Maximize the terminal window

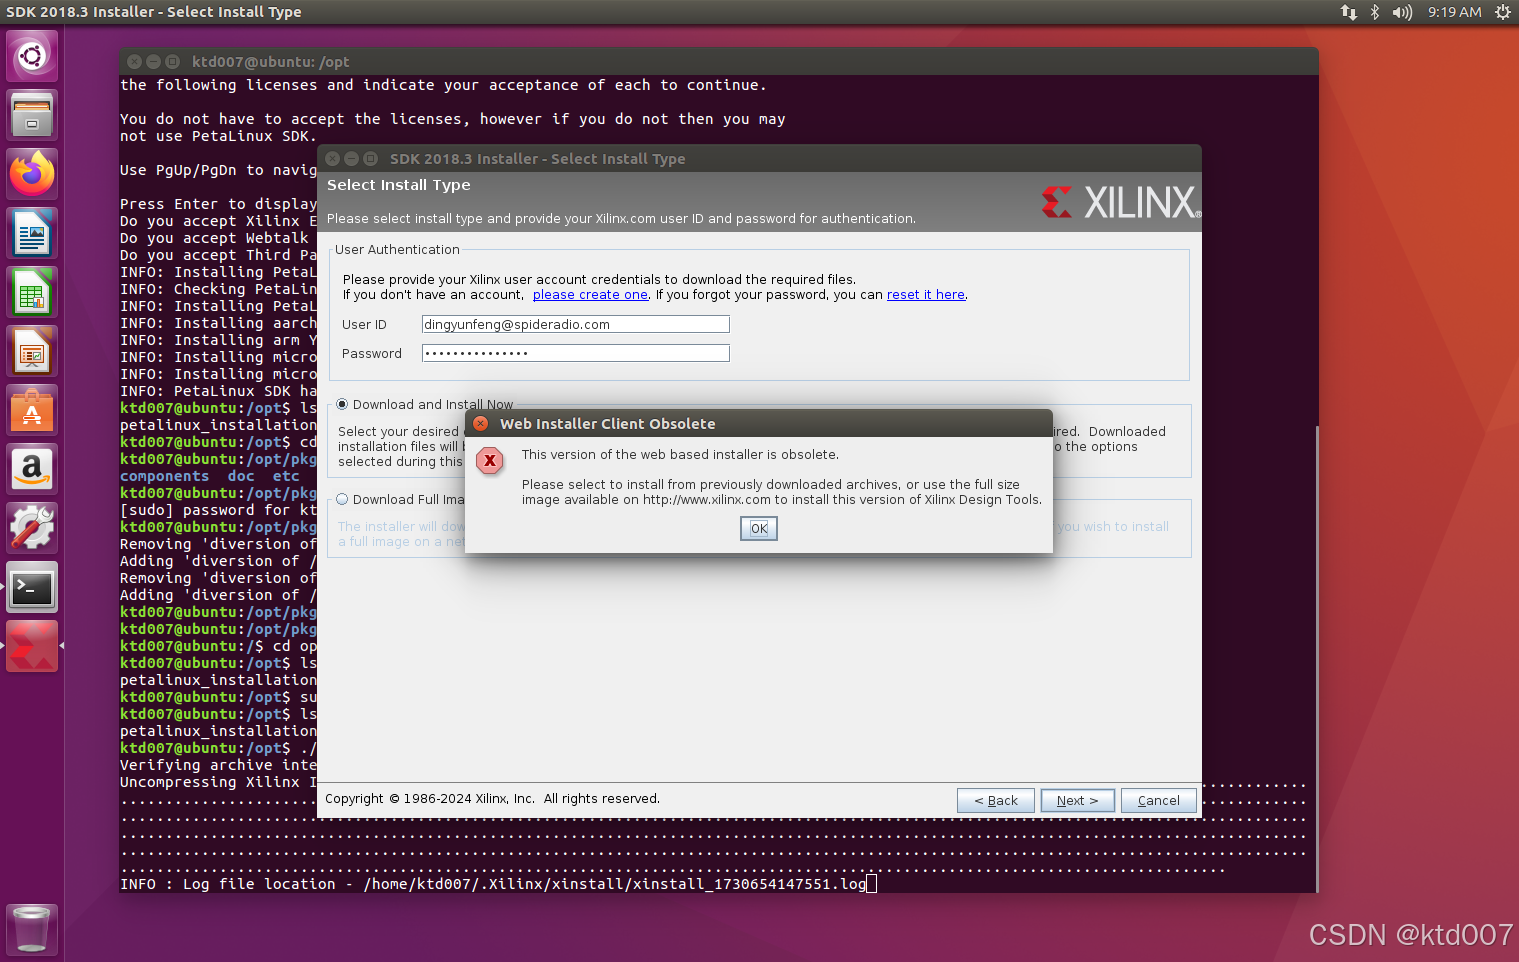tap(172, 61)
